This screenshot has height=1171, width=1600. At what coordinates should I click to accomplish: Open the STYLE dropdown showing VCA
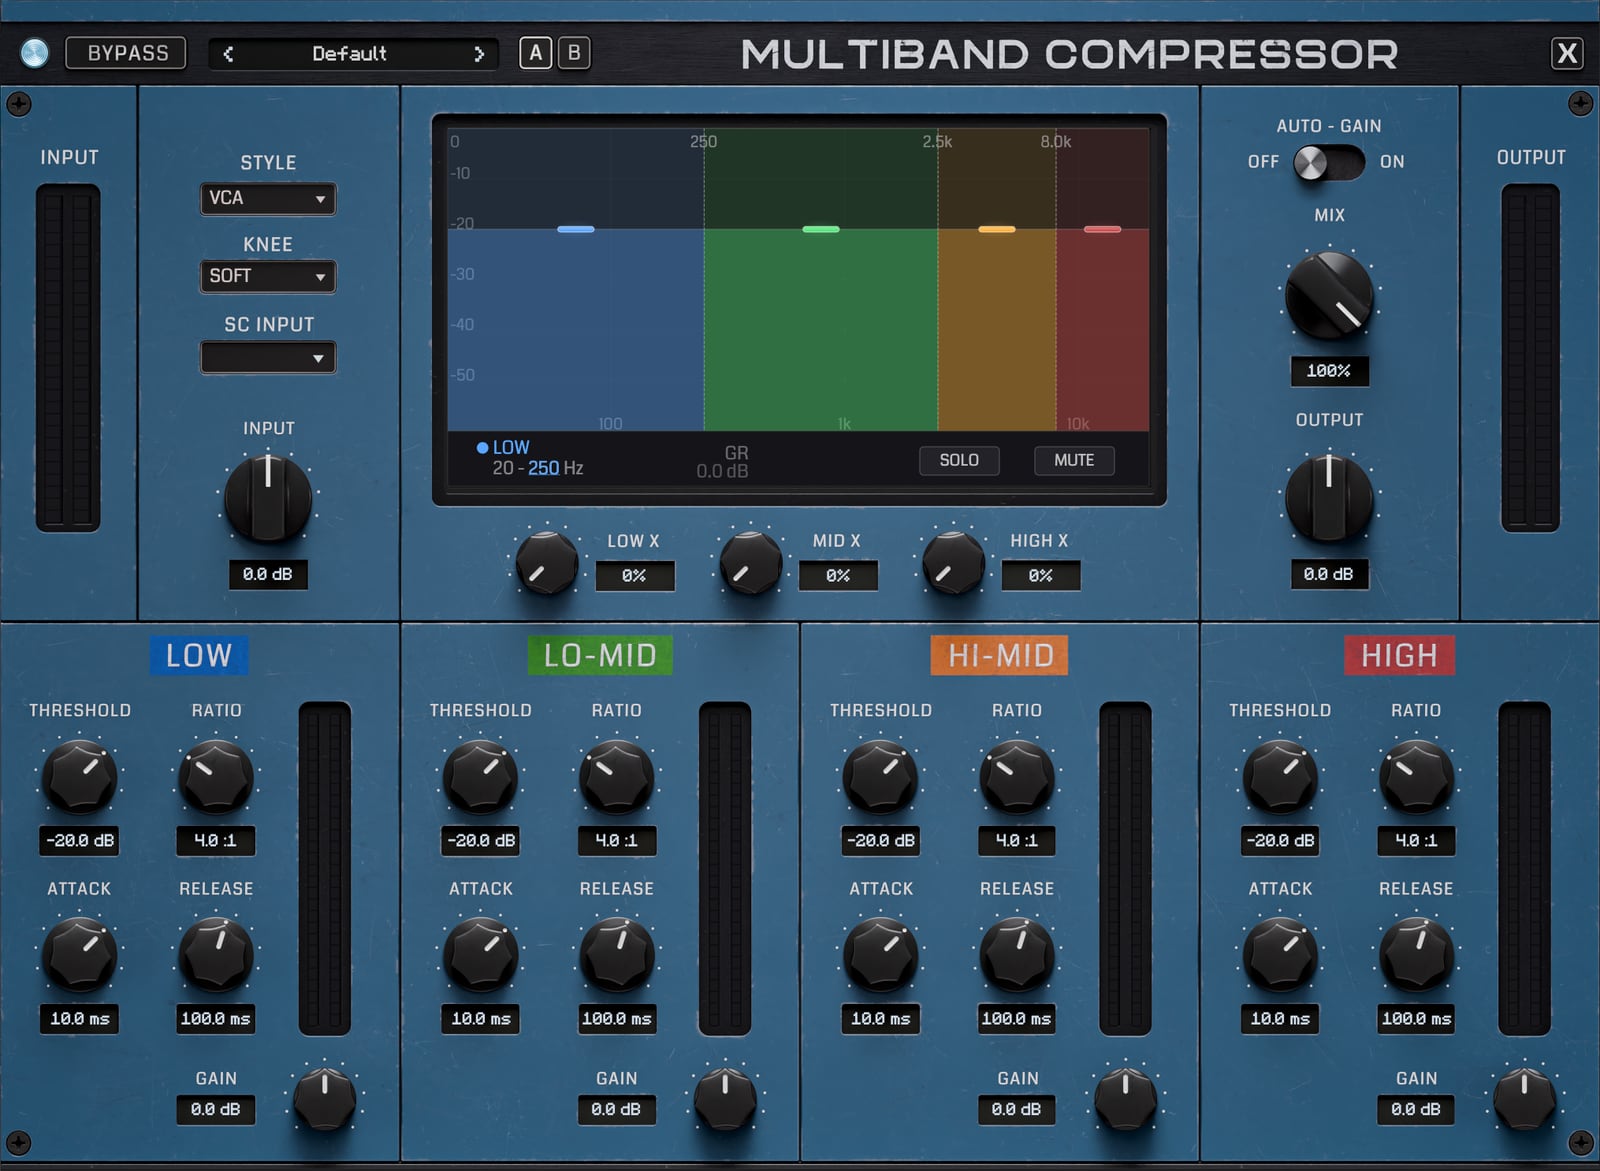tap(268, 198)
